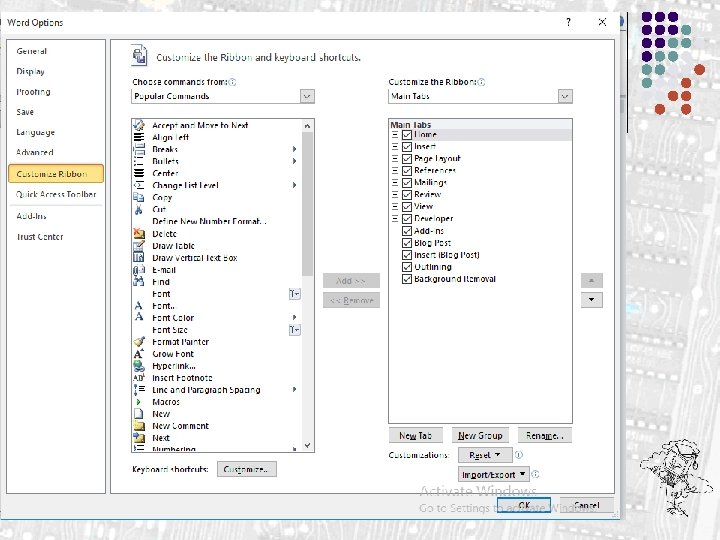The height and width of the screenshot is (540, 720).
Task: Click the Customizations info icon next to Reset
Action: (x=519, y=455)
